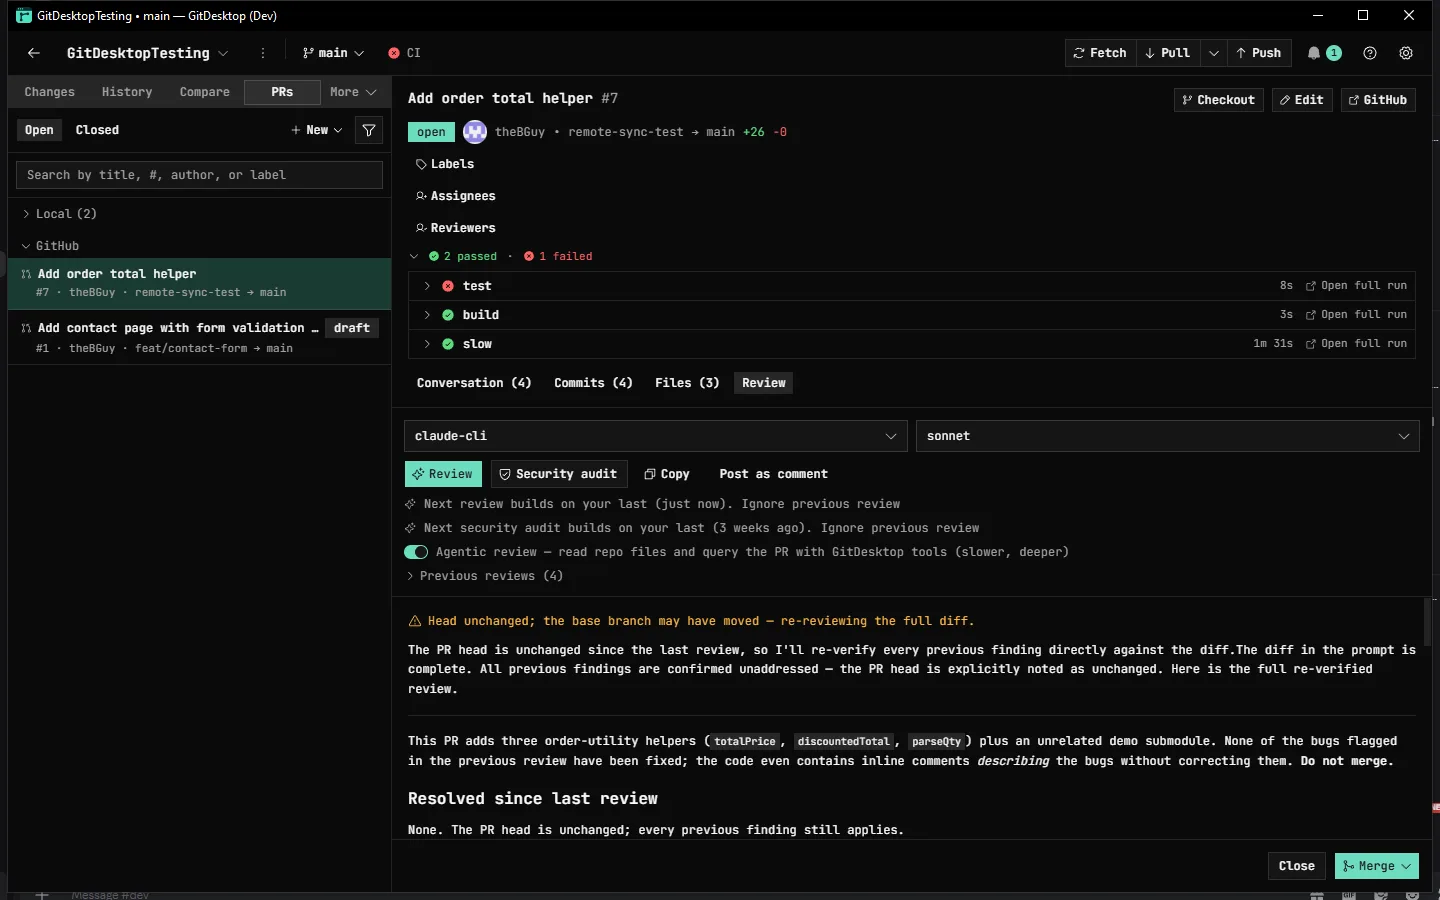
Task: Expand the slow check row
Action: (427, 344)
